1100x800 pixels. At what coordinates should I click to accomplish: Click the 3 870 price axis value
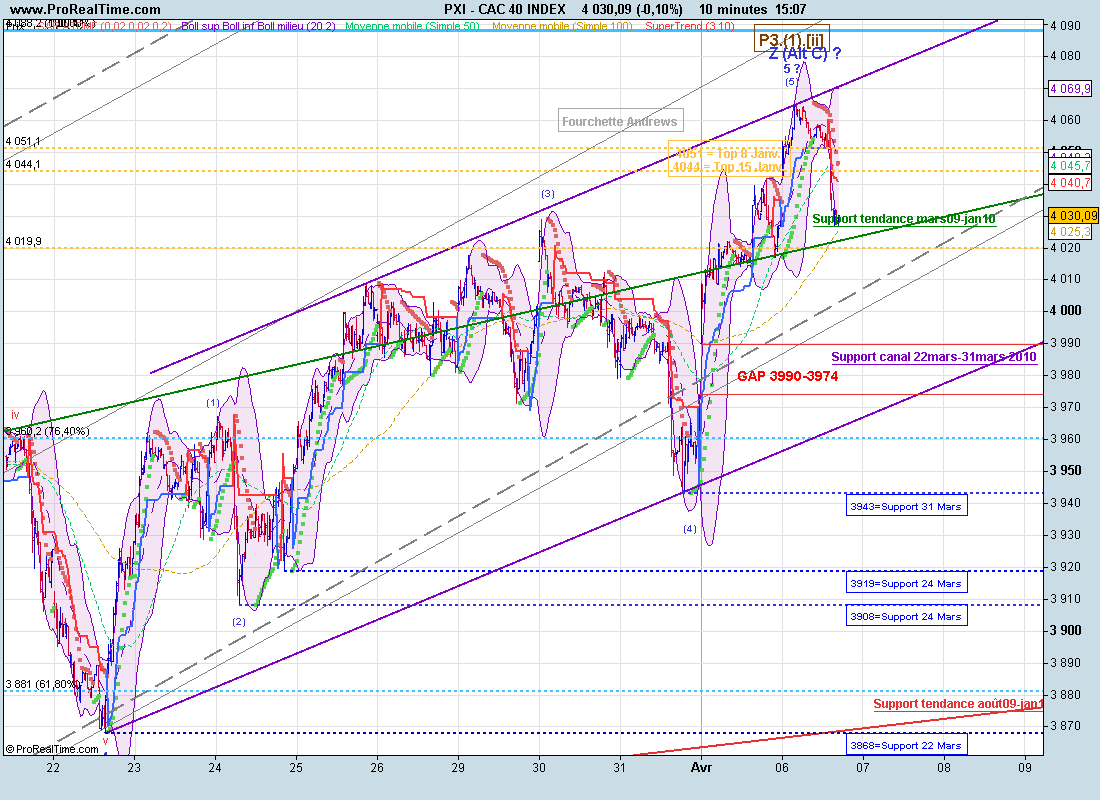[x=1066, y=726]
